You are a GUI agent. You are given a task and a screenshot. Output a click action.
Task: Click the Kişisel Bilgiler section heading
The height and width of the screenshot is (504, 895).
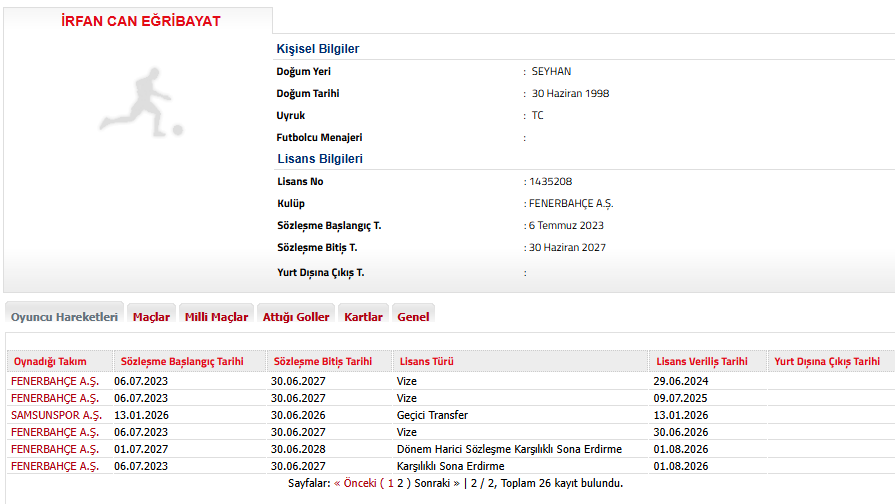pos(318,49)
